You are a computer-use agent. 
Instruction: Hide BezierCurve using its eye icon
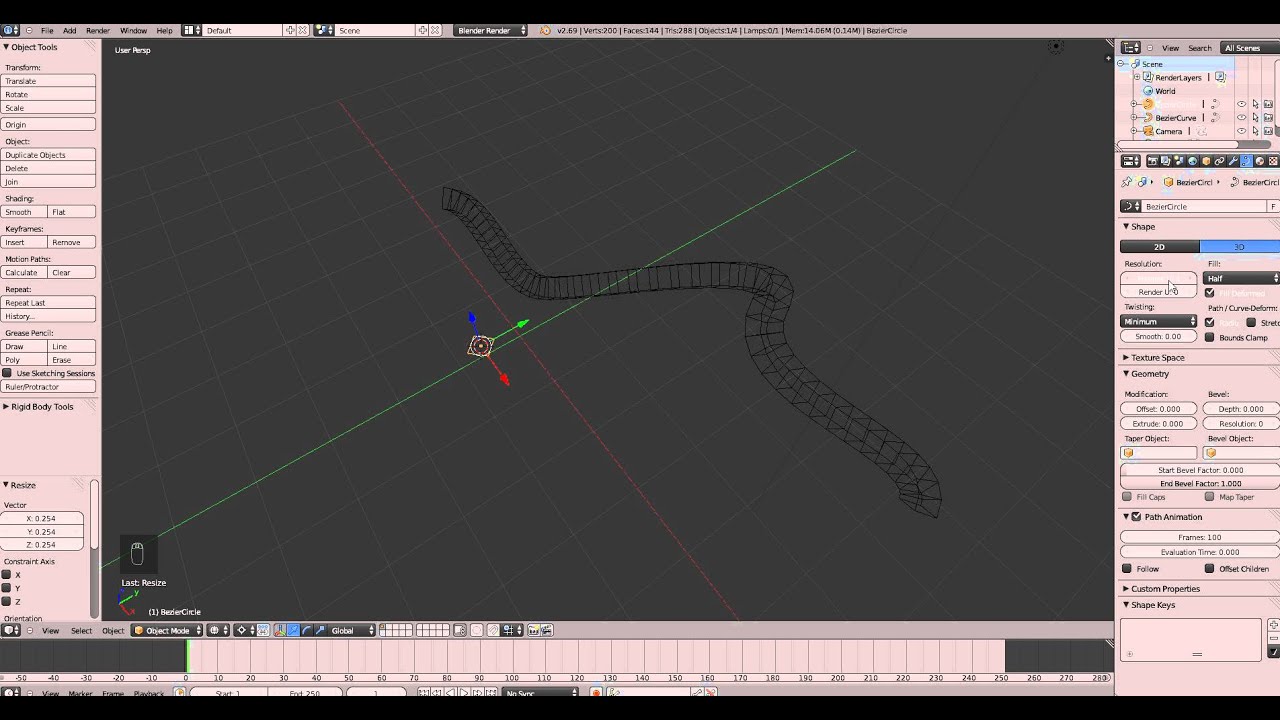(1241, 117)
